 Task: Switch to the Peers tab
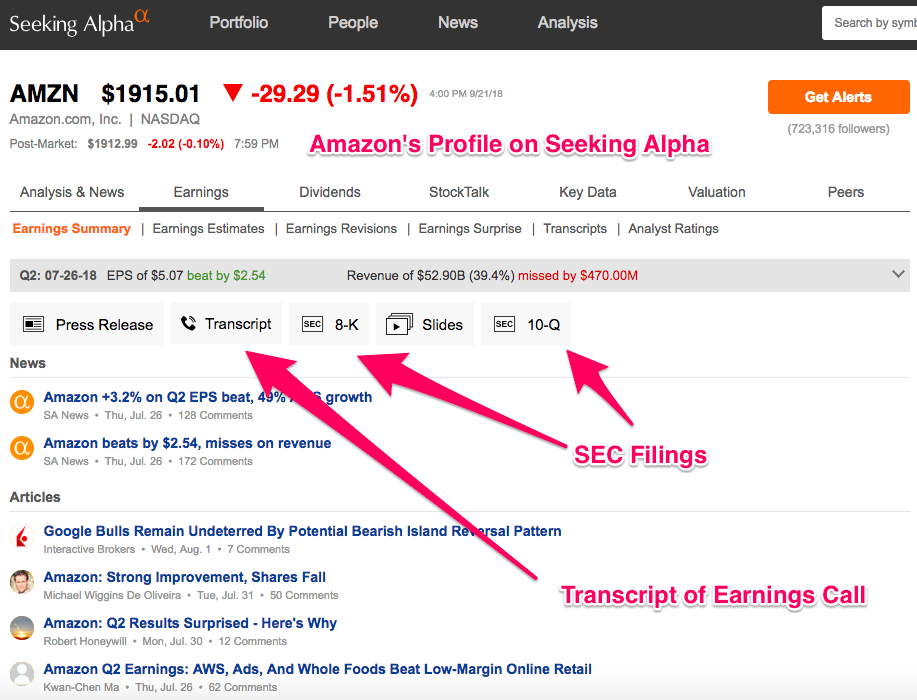pyautogui.click(x=846, y=192)
